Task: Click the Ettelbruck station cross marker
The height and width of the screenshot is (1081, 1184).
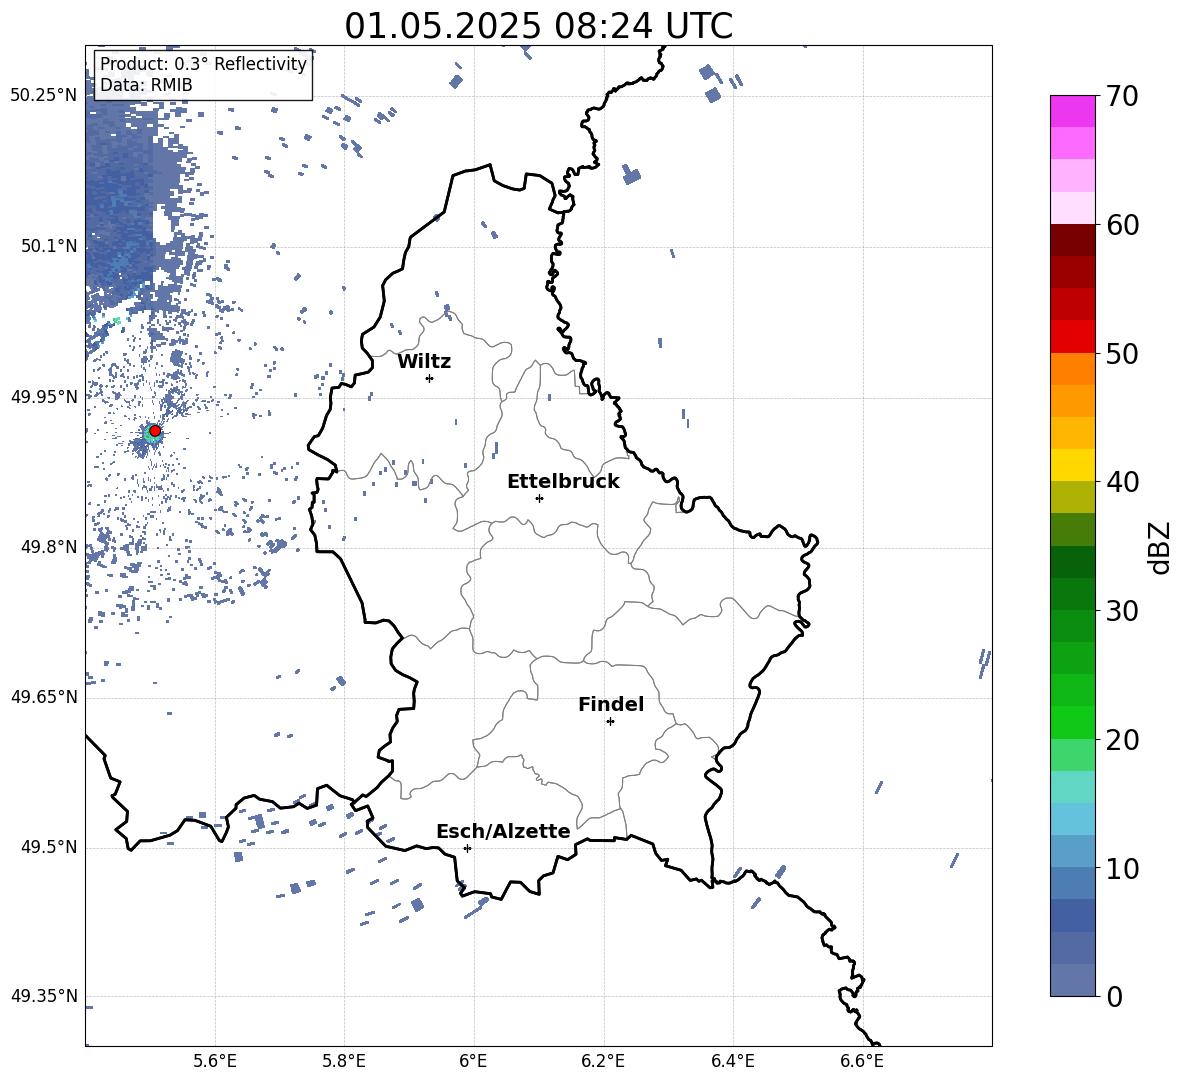Action: 539,498
